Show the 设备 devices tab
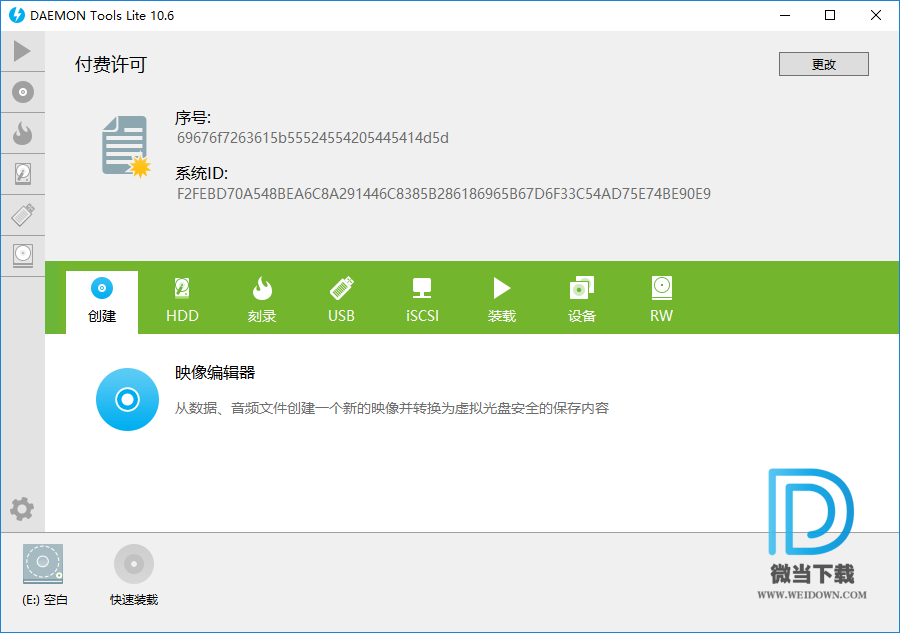Screen dimensions: 900x633 [x=582, y=300]
